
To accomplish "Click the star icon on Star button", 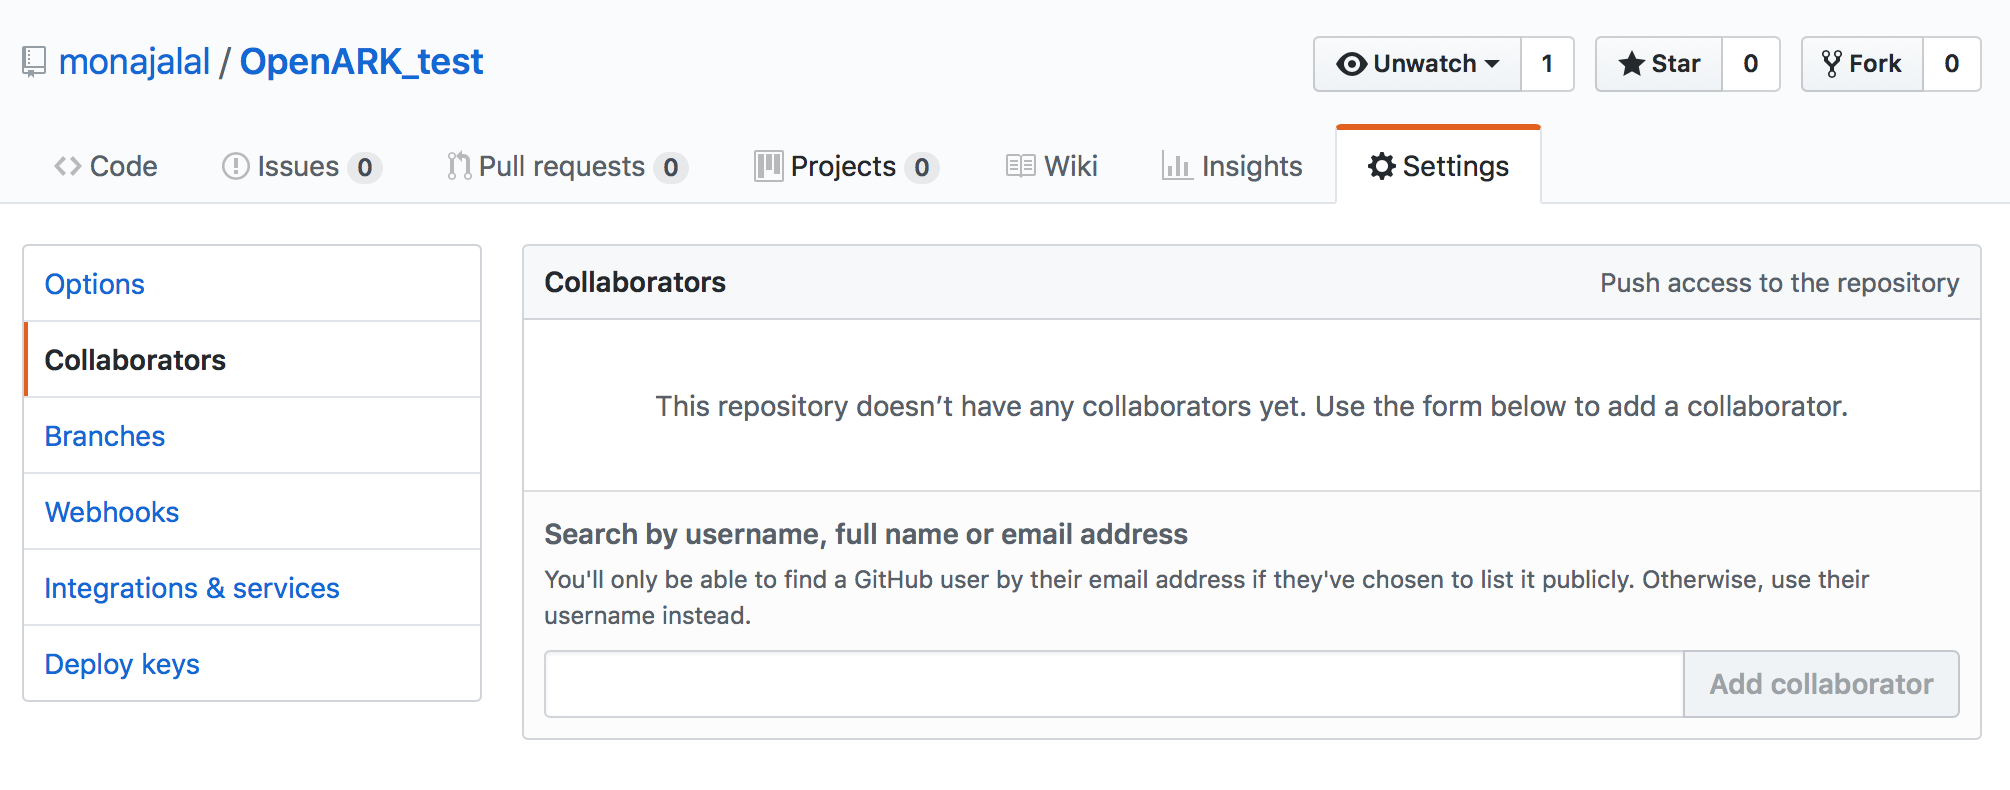I will coord(1631,64).
